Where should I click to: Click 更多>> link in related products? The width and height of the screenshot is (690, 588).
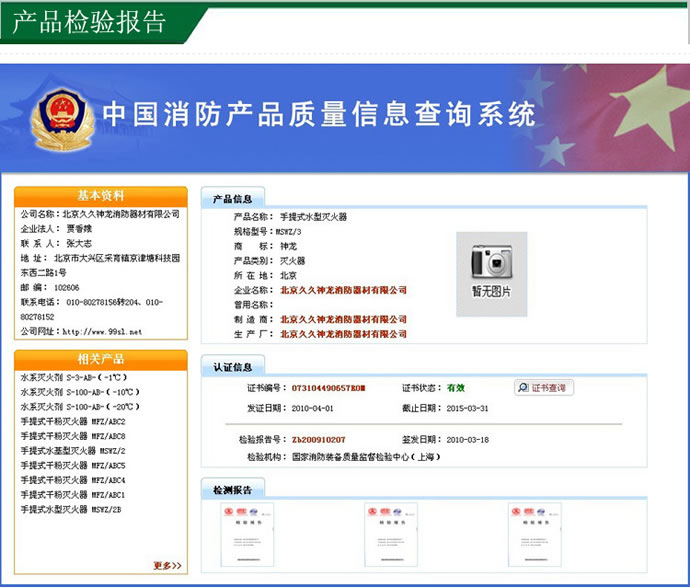tap(167, 566)
